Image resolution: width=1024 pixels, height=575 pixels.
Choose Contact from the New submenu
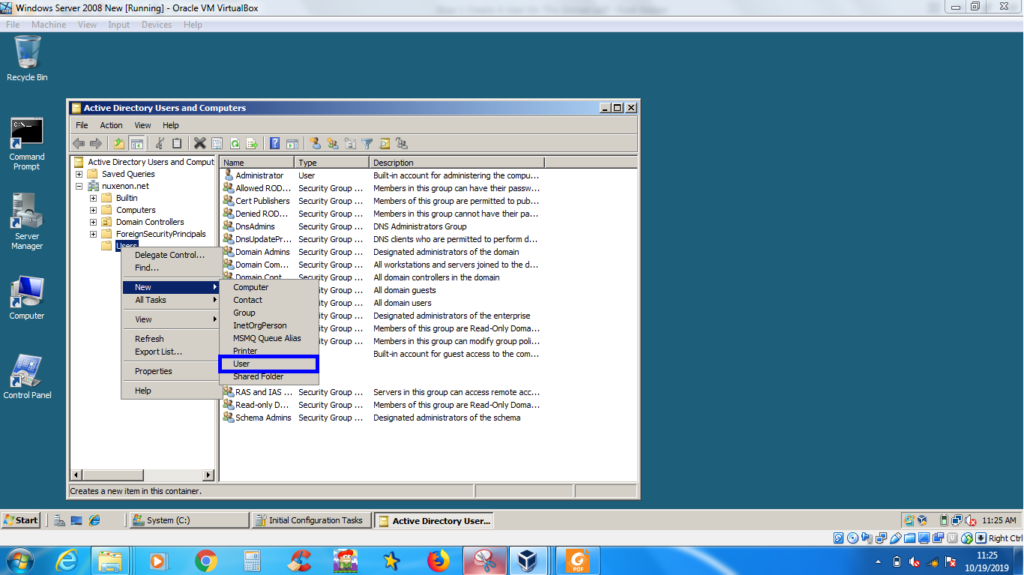tap(269, 300)
